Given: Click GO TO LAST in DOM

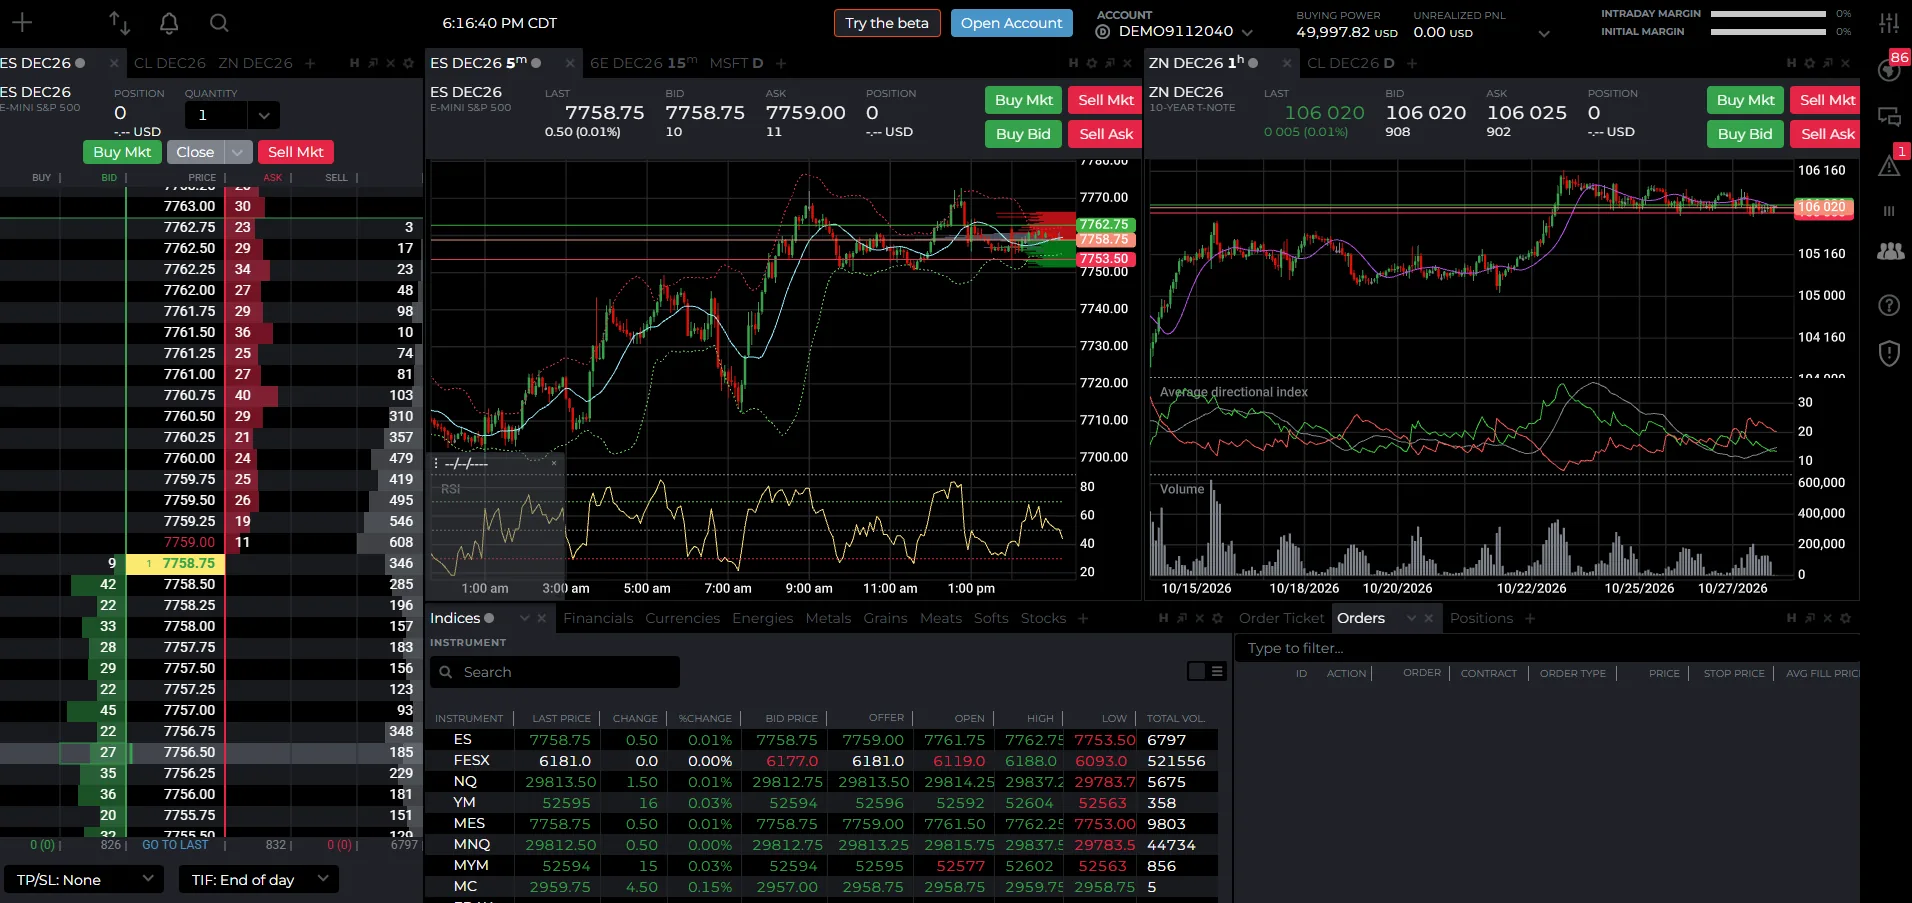Looking at the screenshot, I should (x=175, y=845).
